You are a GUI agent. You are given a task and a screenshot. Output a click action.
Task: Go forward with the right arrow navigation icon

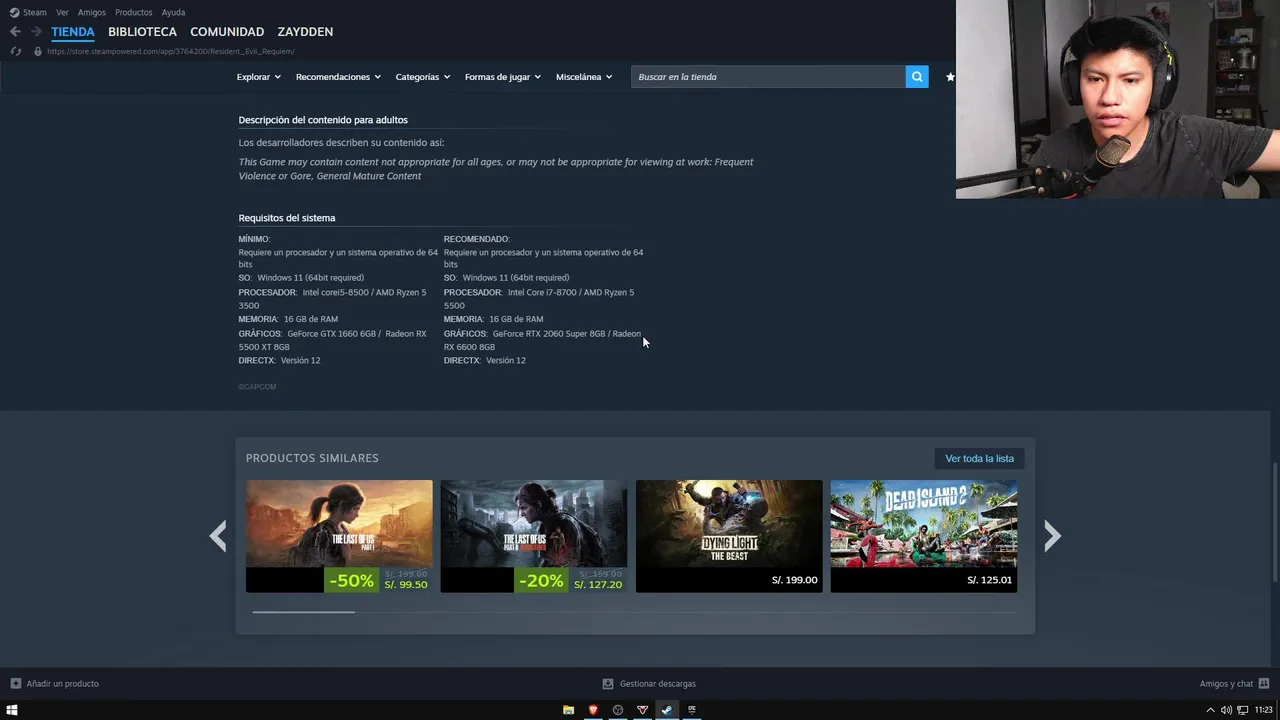36,32
